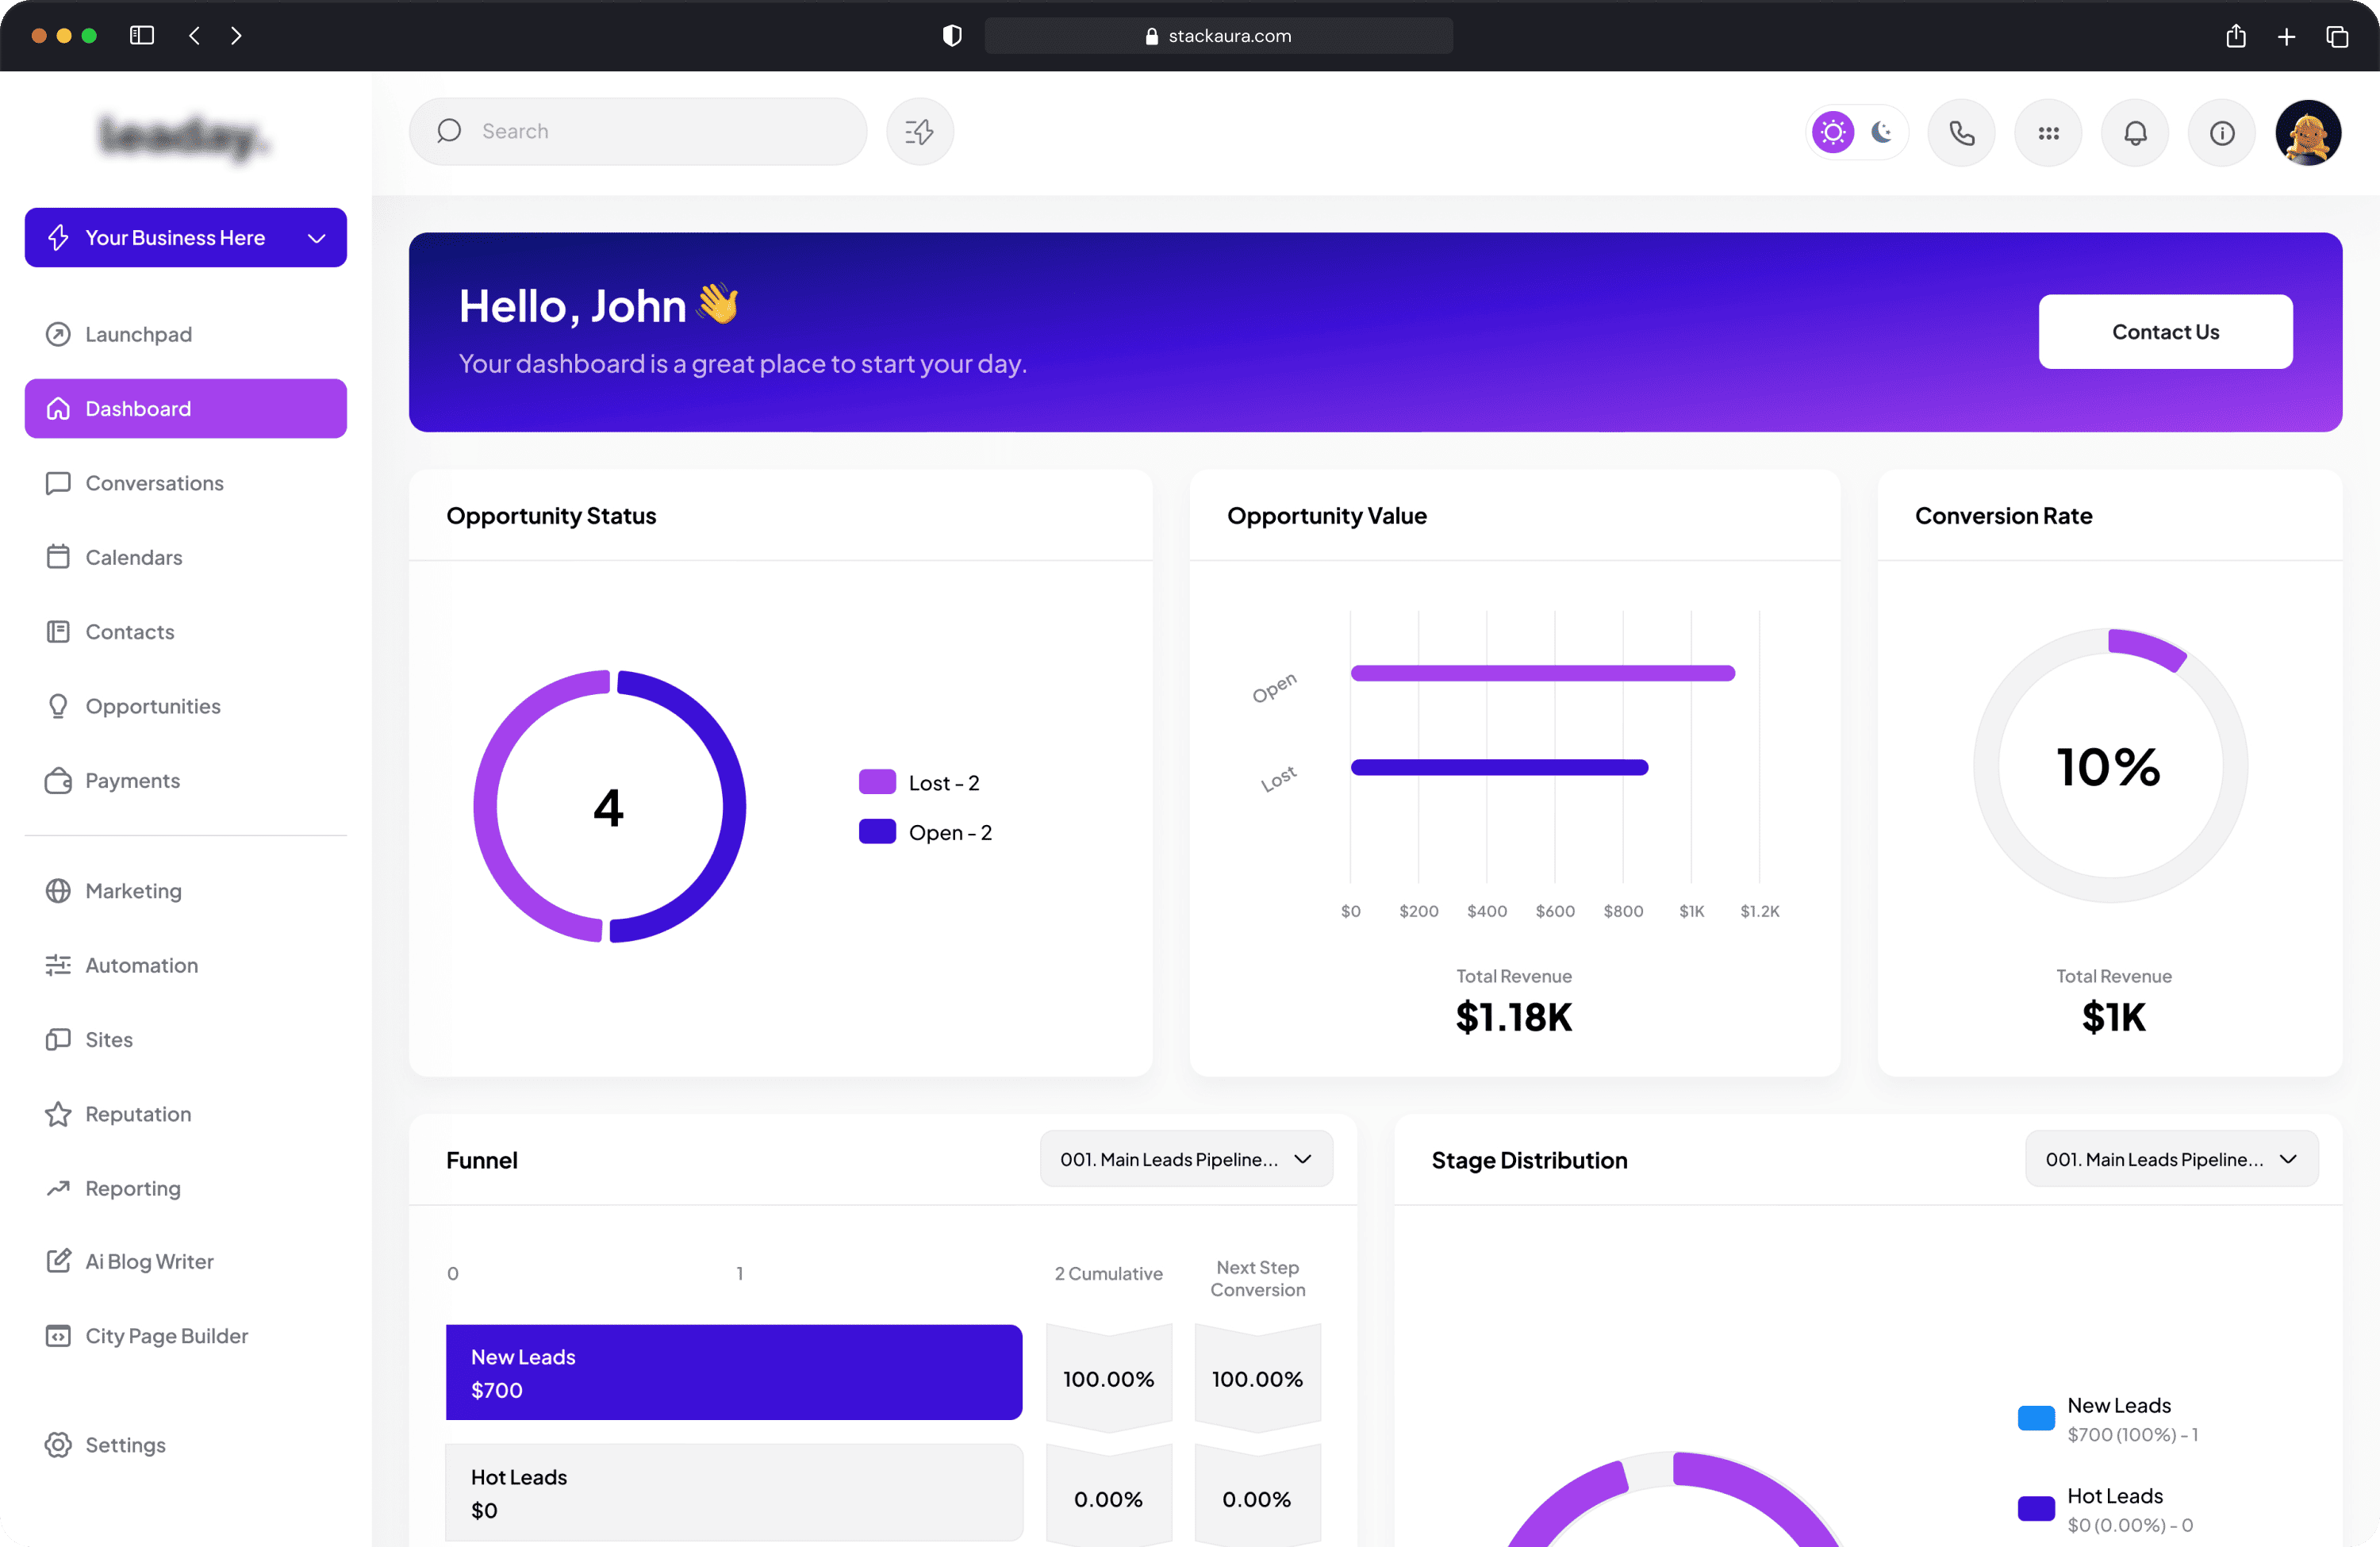The image size is (2380, 1547).
Task: Click inside the Search field
Action: pos(637,131)
